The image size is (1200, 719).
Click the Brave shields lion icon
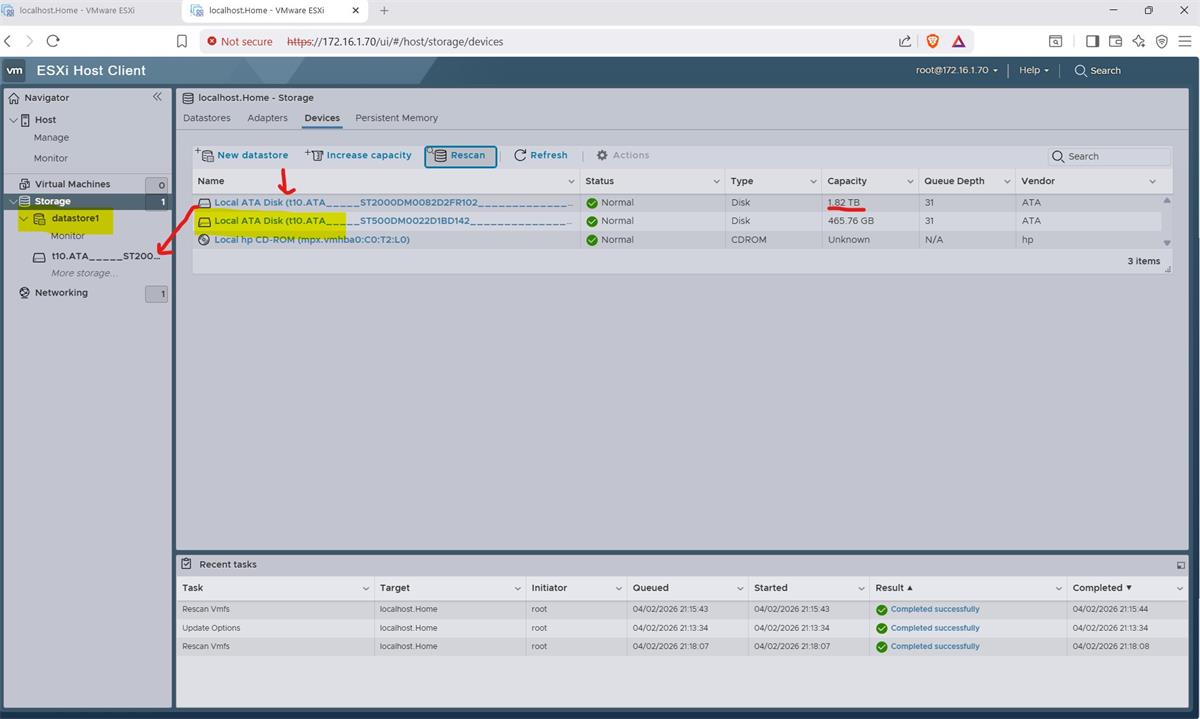click(x=932, y=41)
